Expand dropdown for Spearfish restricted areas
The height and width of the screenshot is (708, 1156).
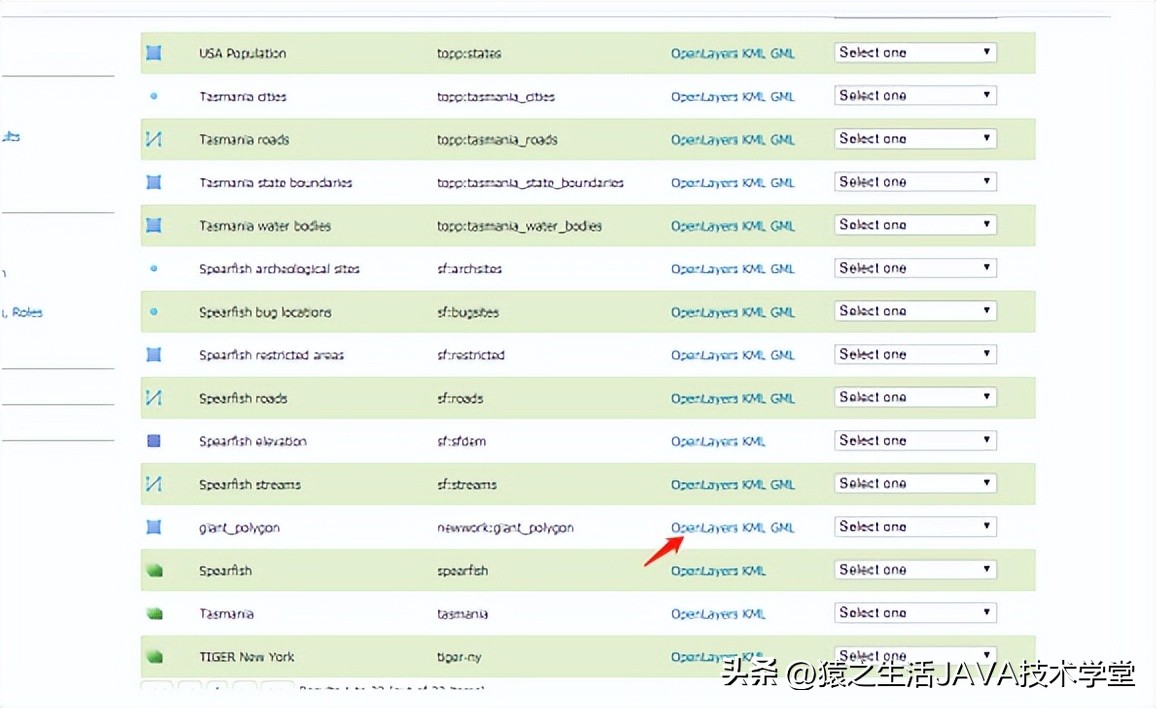pyautogui.click(x=915, y=354)
